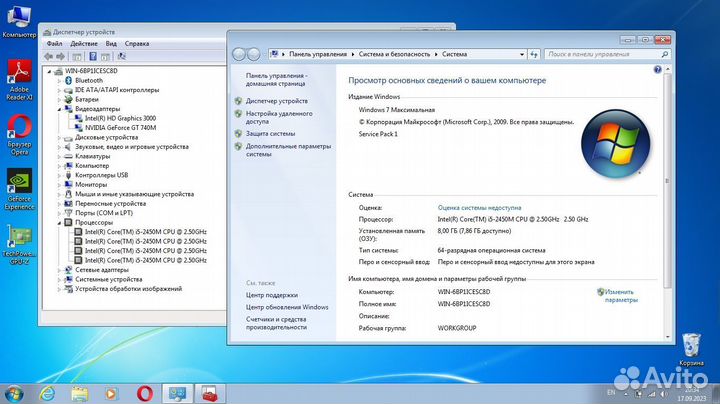Launch the GeForce Experience desktop shortcut
The image size is (720, 404).
19,189
